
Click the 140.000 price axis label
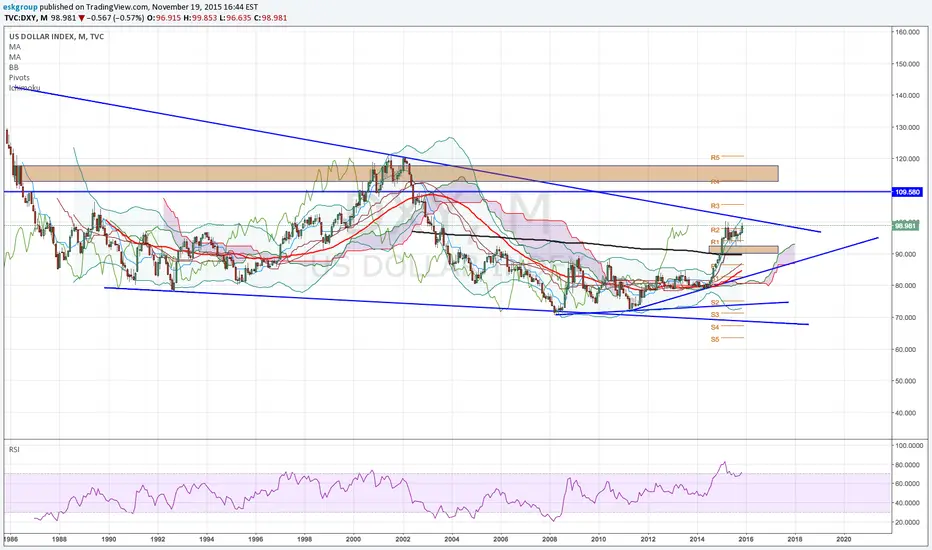click(908, 95)
